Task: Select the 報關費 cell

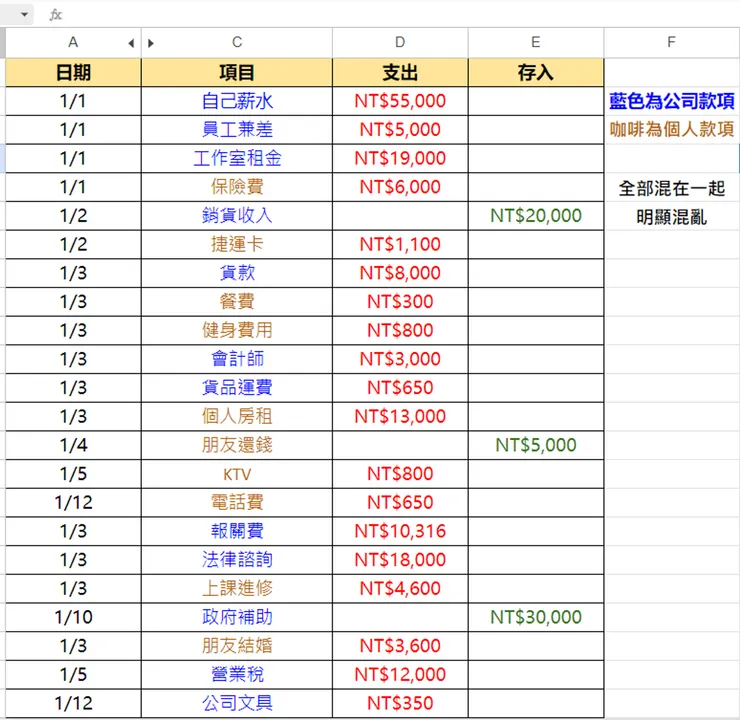Action: click(237, 531)
